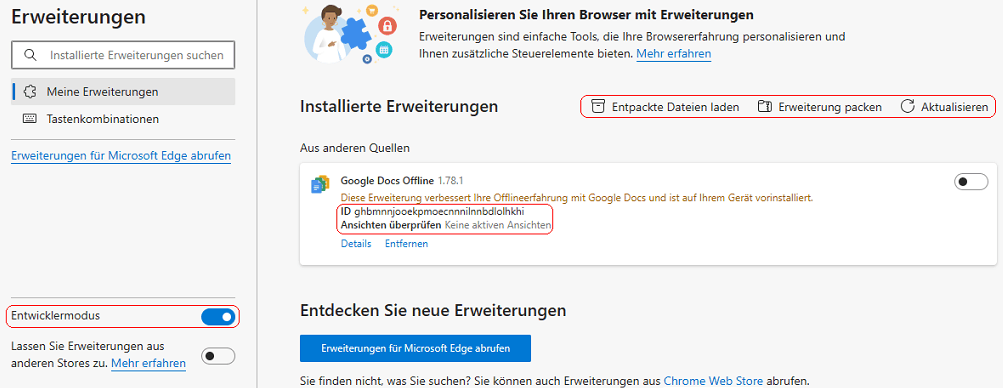Open Mehr erfahren link about other stores
This screenshot has width=1003, height=388.
pyautogui.click(x=148, y=363)
